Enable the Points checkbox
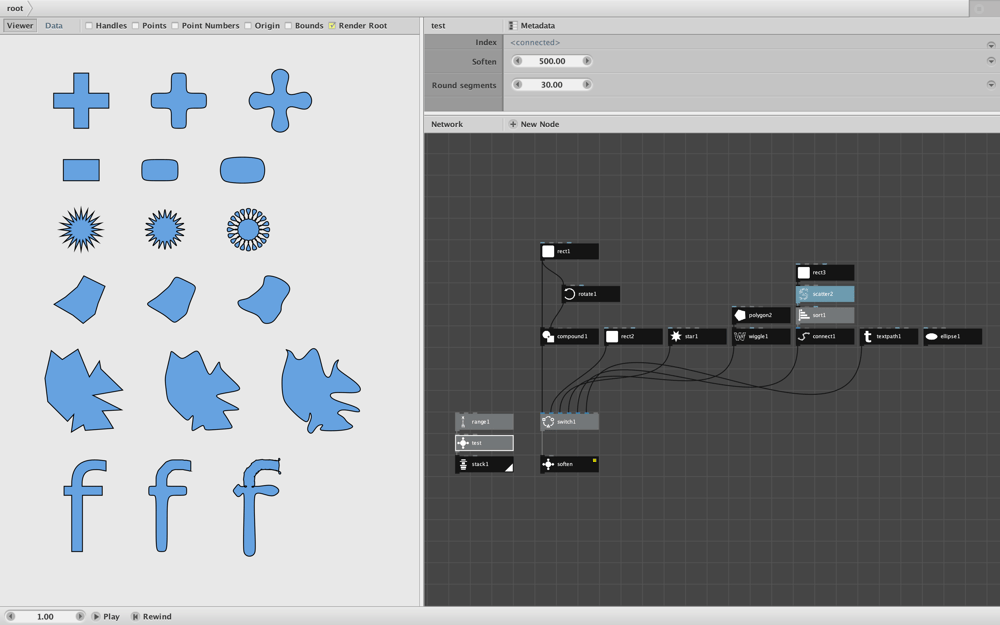 click(135, 26)
